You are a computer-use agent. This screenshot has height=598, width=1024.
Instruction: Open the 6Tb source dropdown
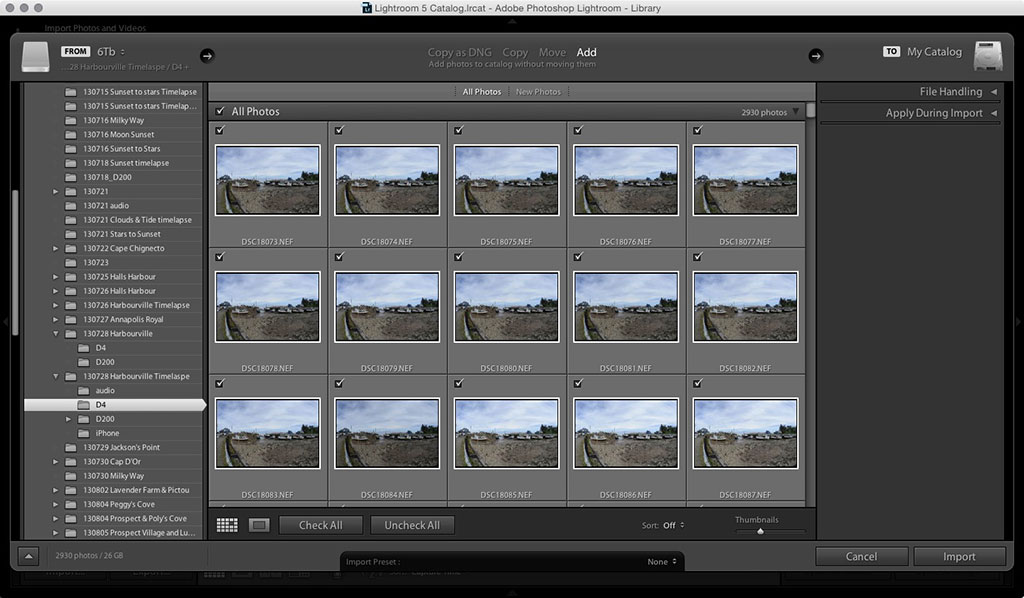tap(111, 52)
